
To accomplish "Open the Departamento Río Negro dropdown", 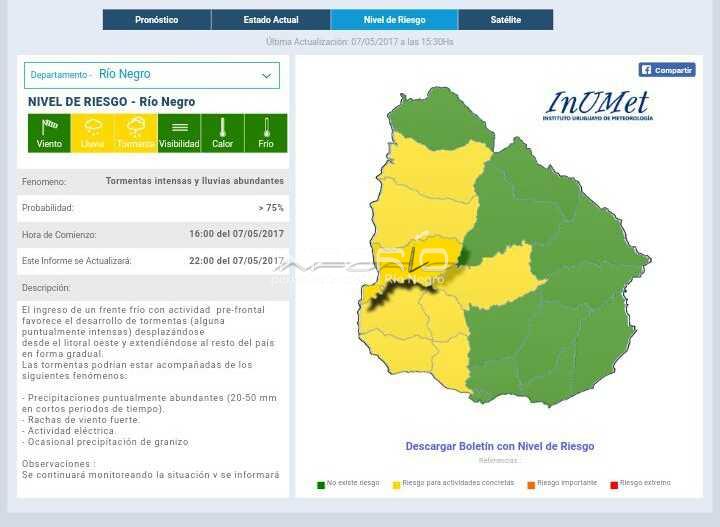I will click(151, 75).
